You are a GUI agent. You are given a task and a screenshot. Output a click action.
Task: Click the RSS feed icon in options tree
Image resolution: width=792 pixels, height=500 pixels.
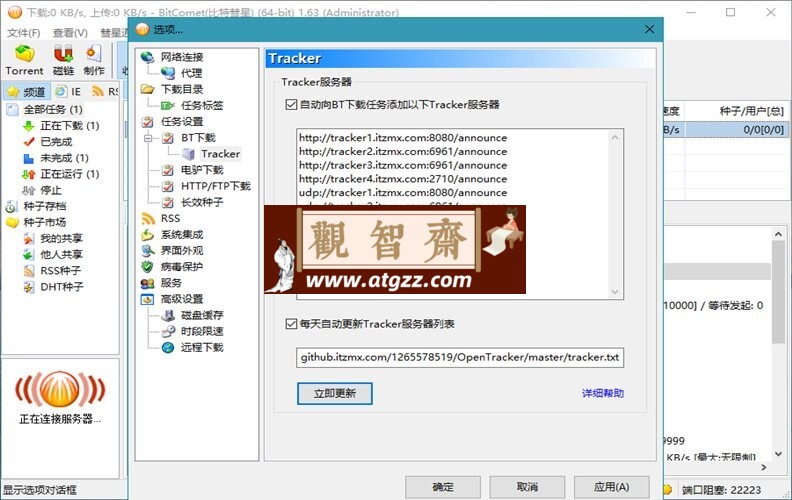coord(147,218)
